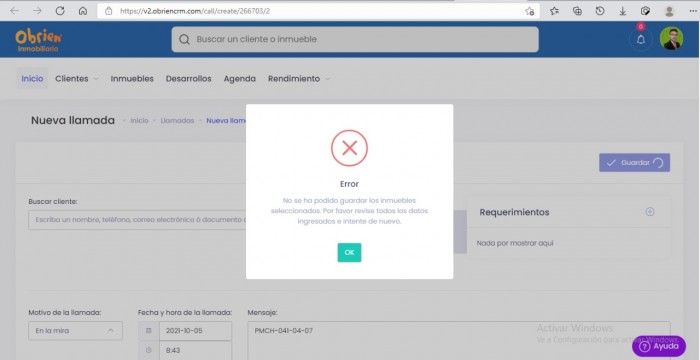Go to browser home icon
The image size is (700, 360).
(x=83, y=11)
